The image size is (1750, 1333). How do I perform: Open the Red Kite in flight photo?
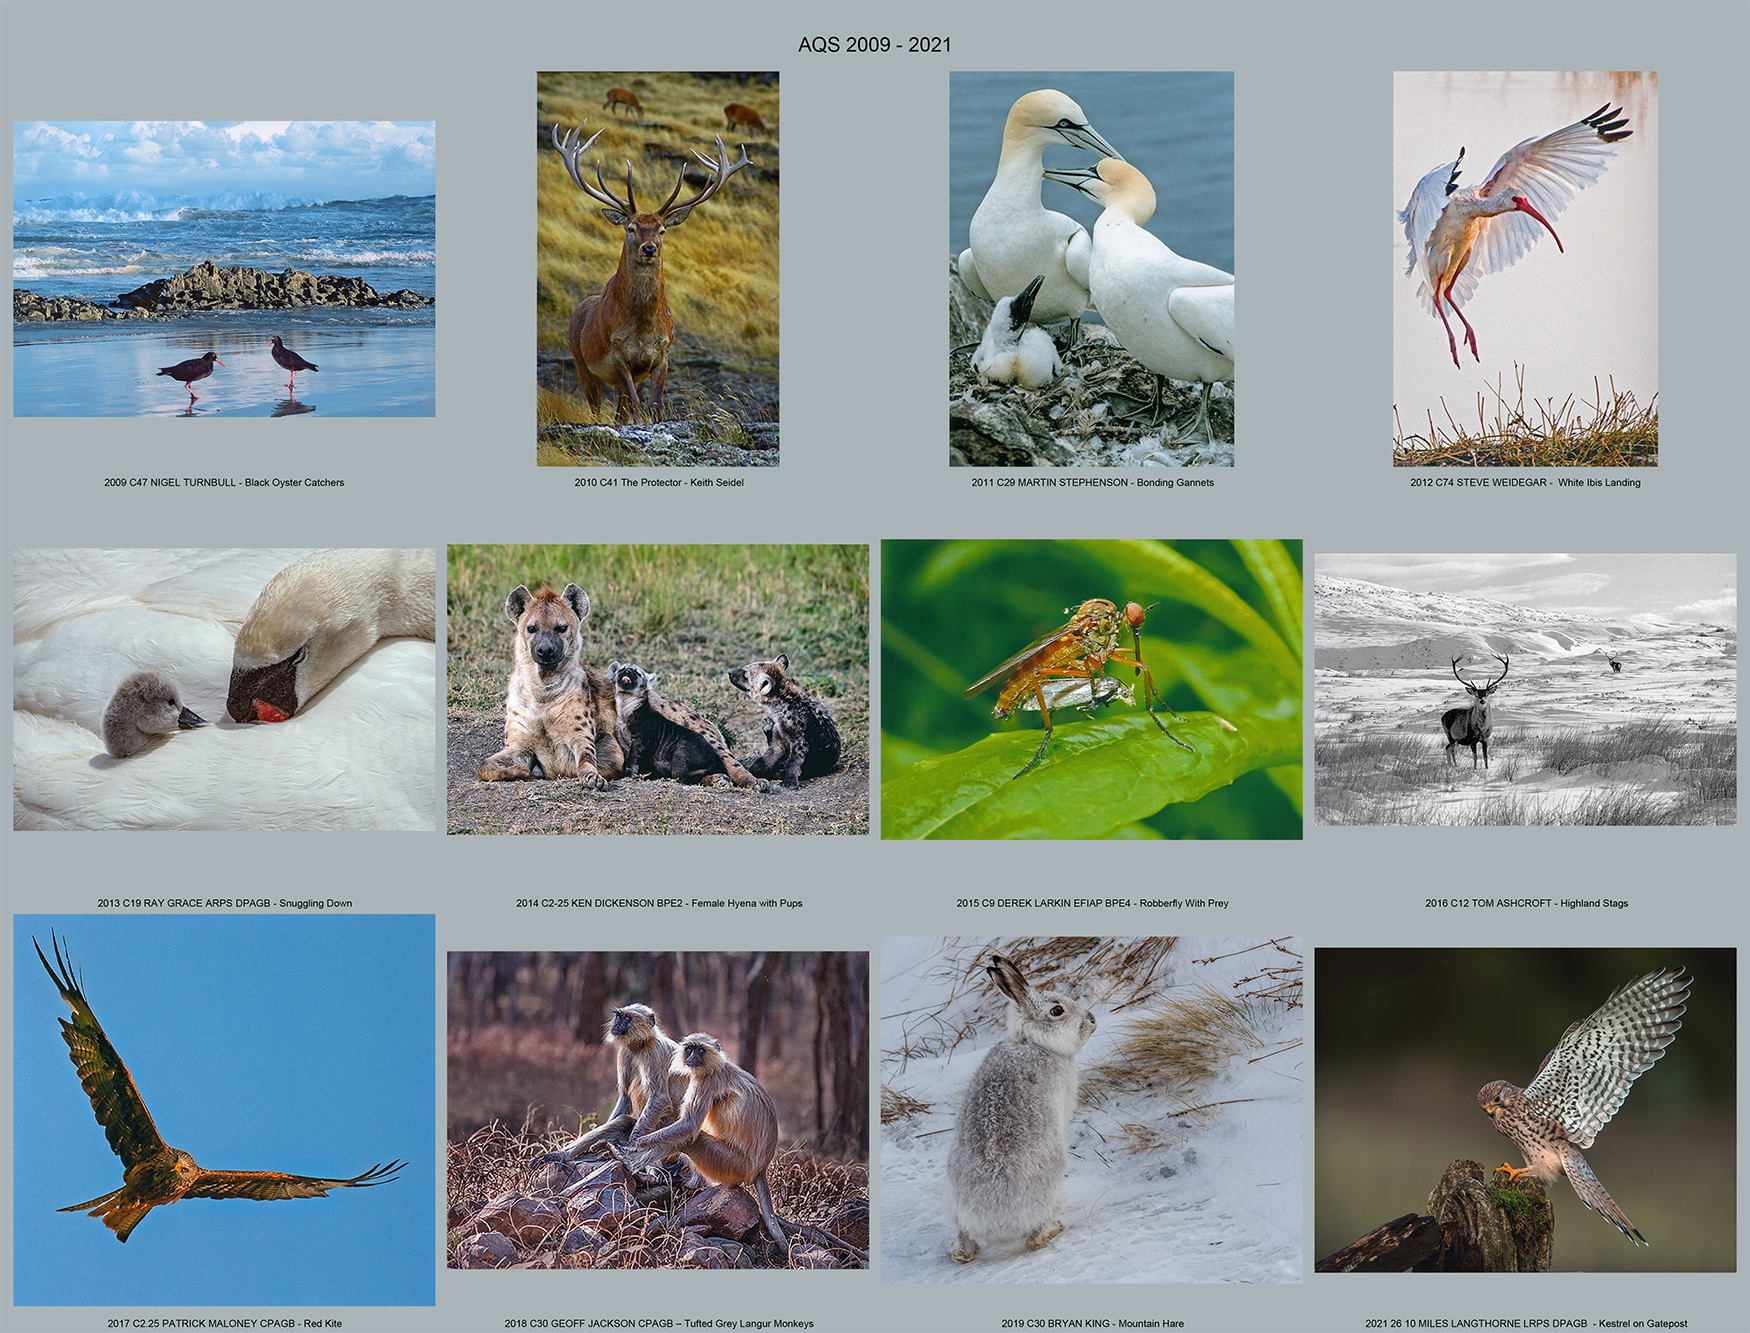coord(224,1109)
